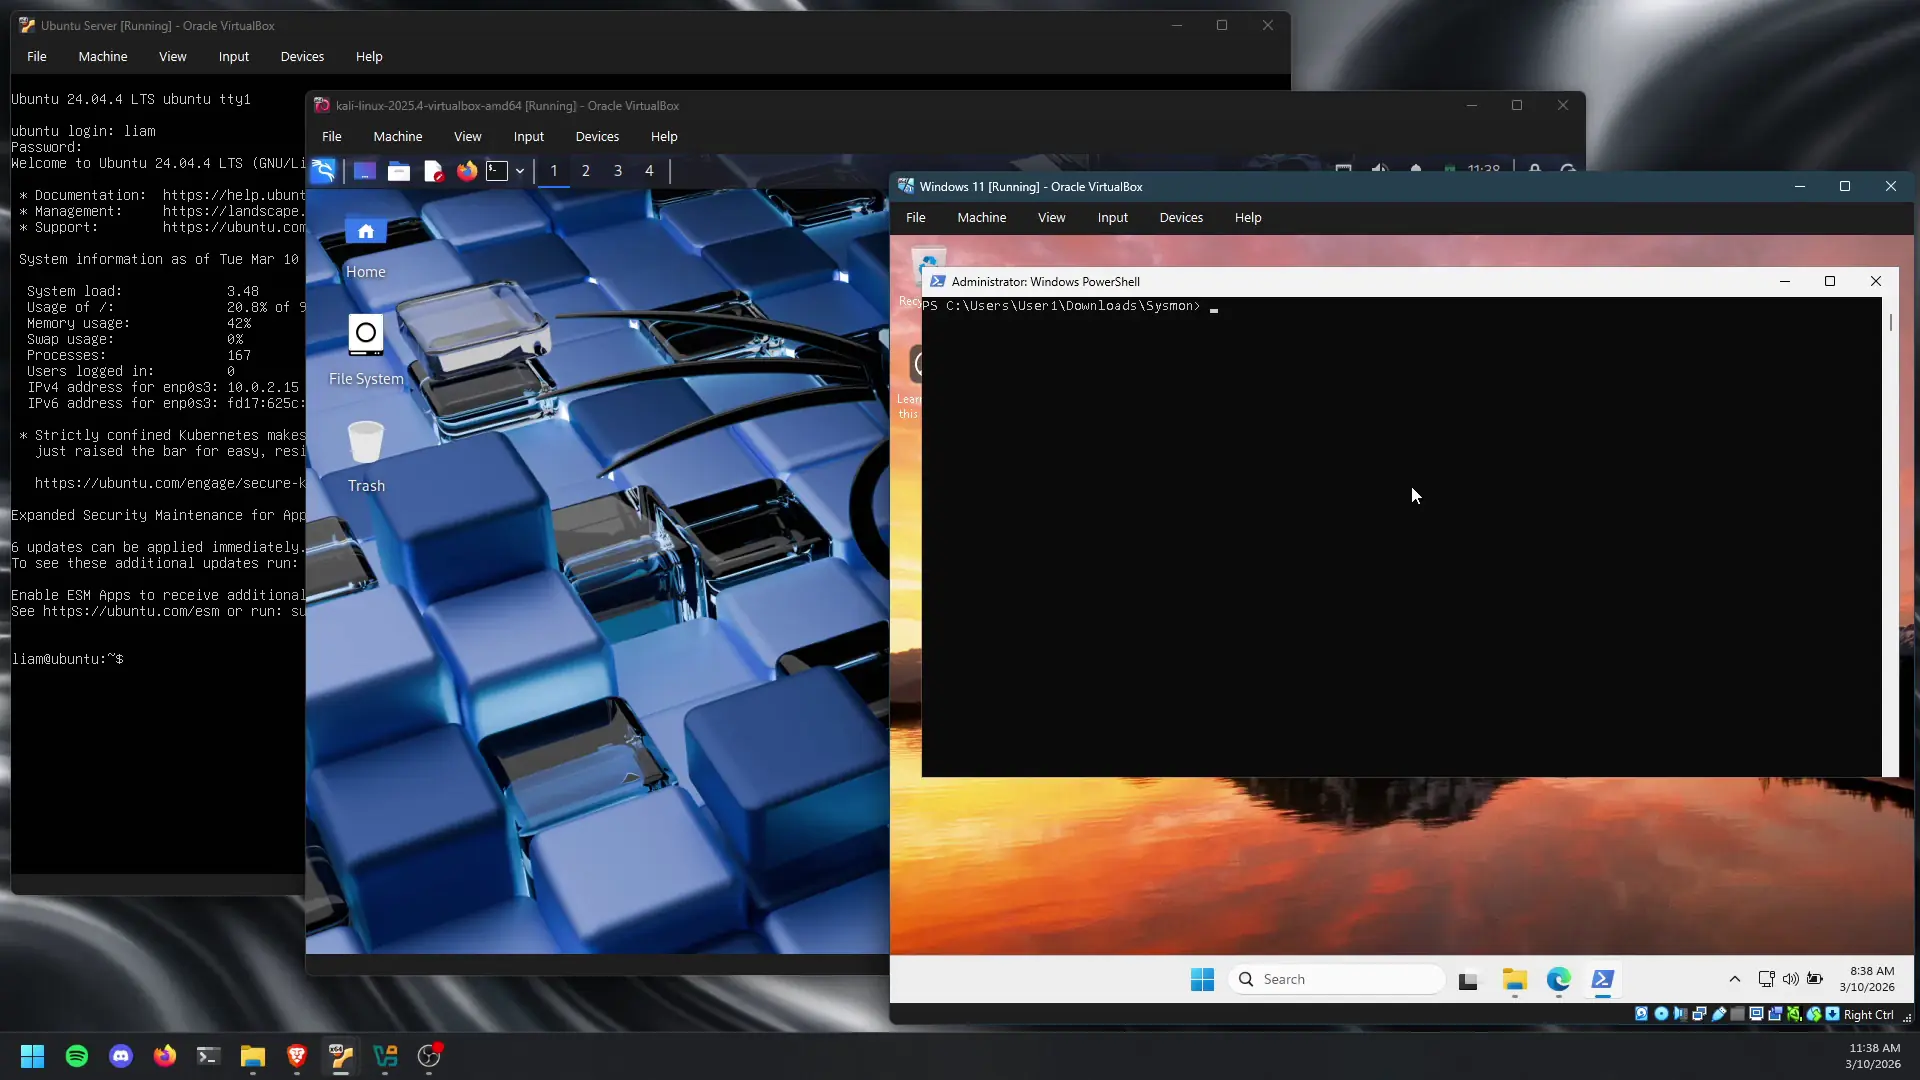Viewport: 1920px width, 1080px height.
Task: Open host clock showing 11:38 AM
Action: coord(1873,1056)
